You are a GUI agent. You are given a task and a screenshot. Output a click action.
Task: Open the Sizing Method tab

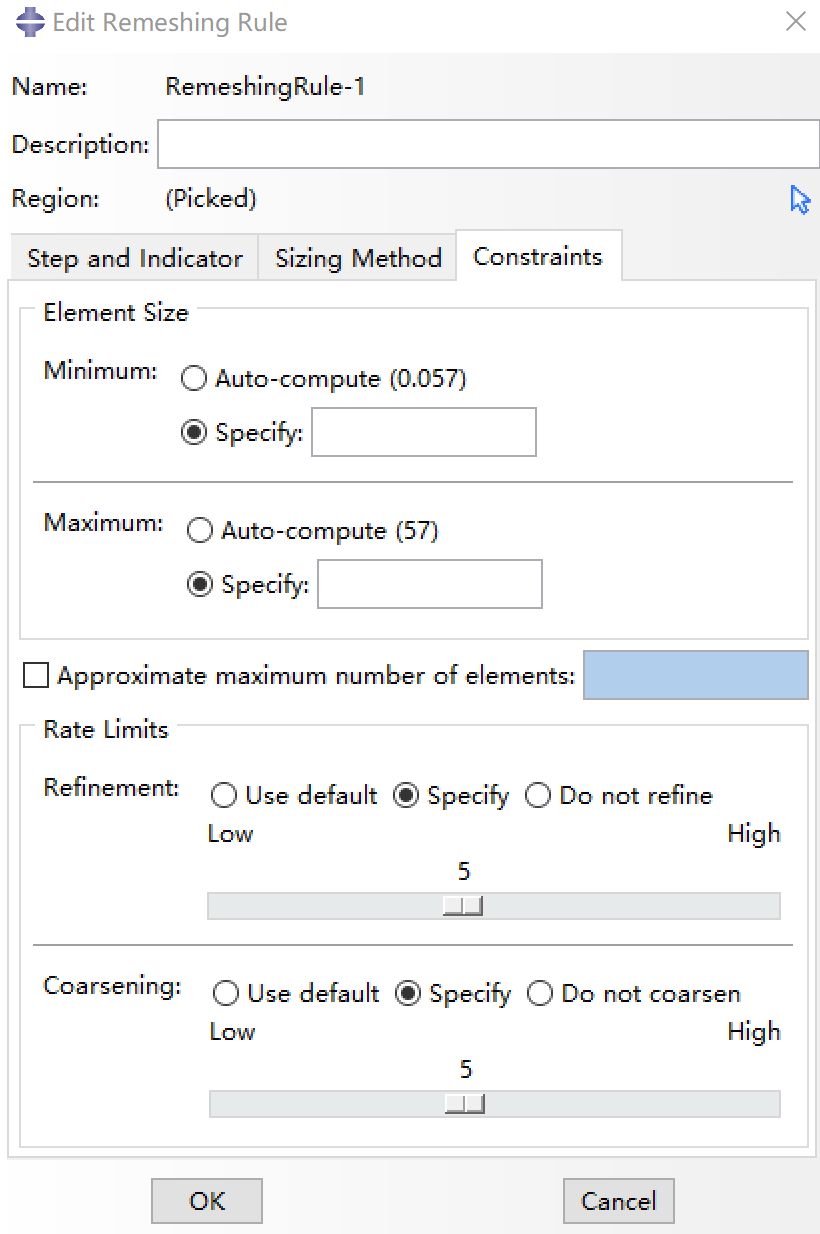358,259
